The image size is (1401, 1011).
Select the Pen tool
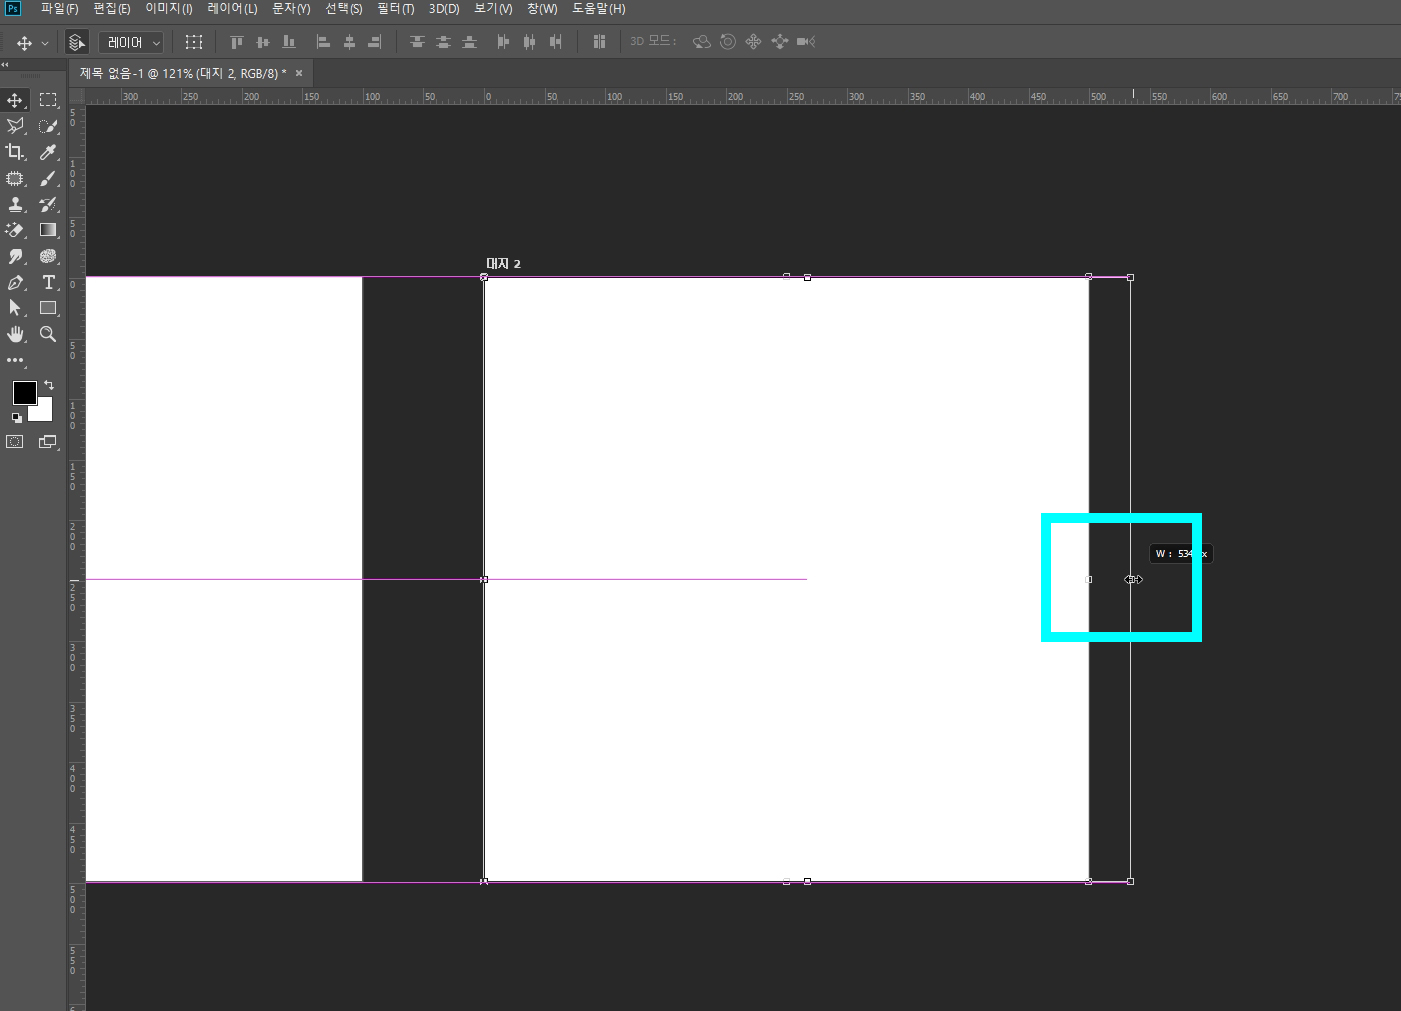(x=15, y=282)
